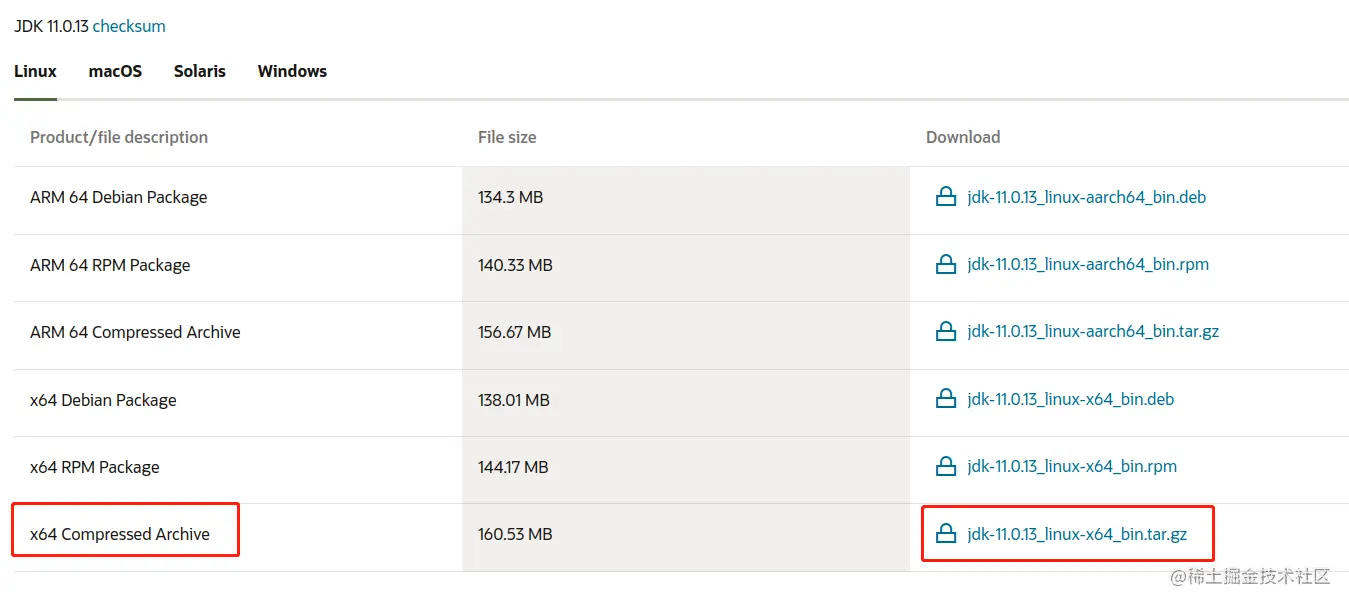Download jdk-11.0.13_linux-aarch64_bin.deb
The height and width of the screenshot is (605, 1349).
pyautogui.click(x=1086, y=197)
